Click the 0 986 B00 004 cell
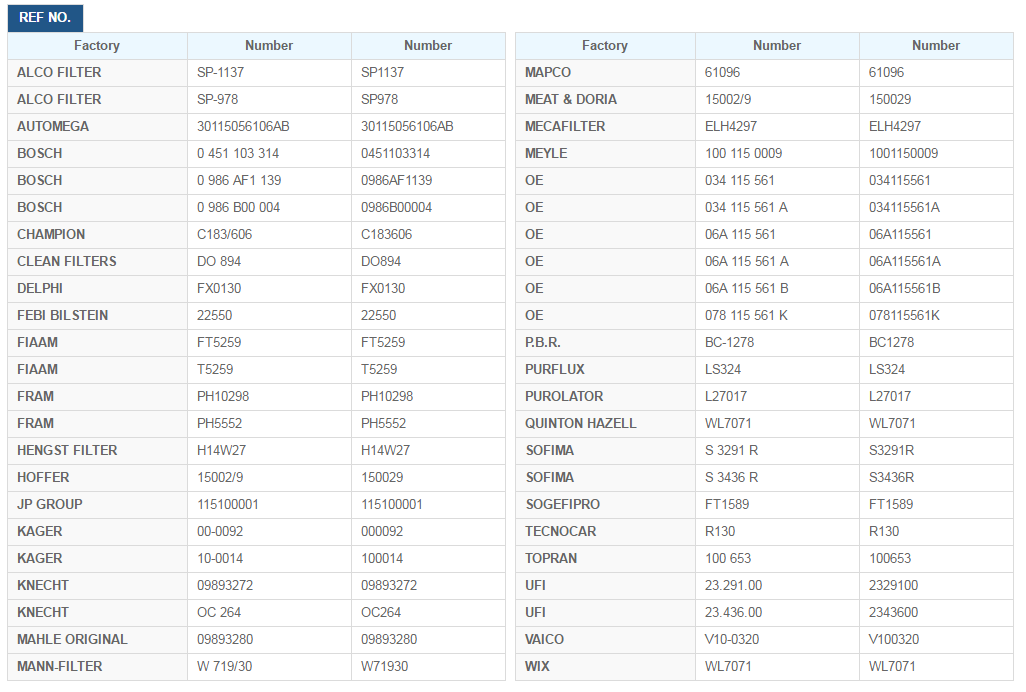The width and height of the screenshot is (1026, 692). click(x=269, y=207)
